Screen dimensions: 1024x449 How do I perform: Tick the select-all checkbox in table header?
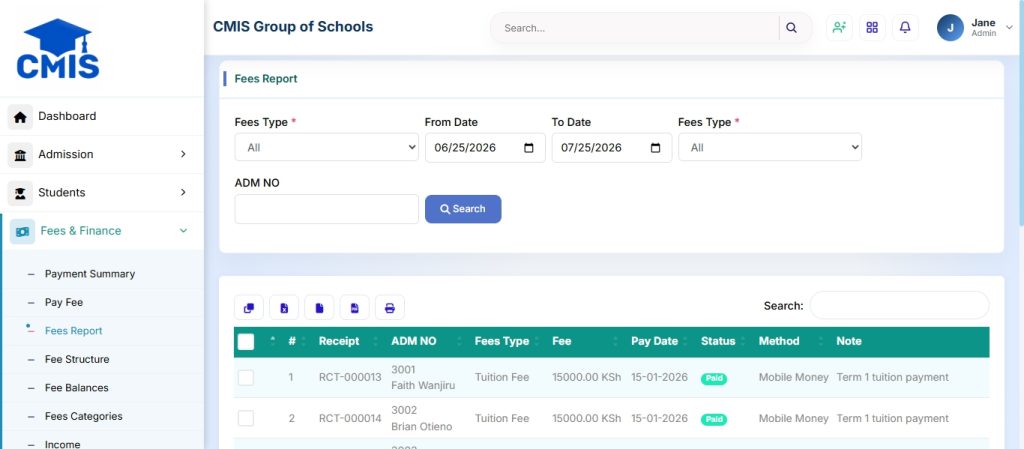coord(246,341)
